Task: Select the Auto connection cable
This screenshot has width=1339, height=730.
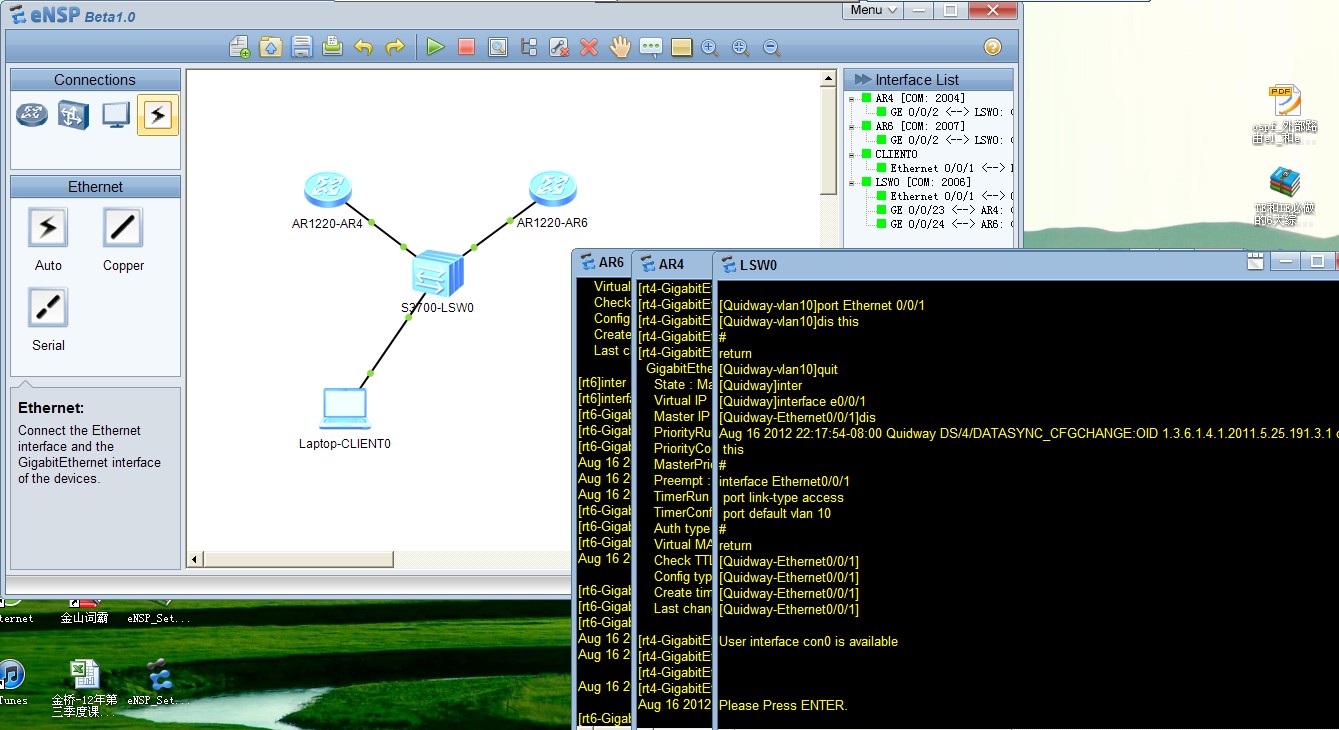Action: click(48, 228)
